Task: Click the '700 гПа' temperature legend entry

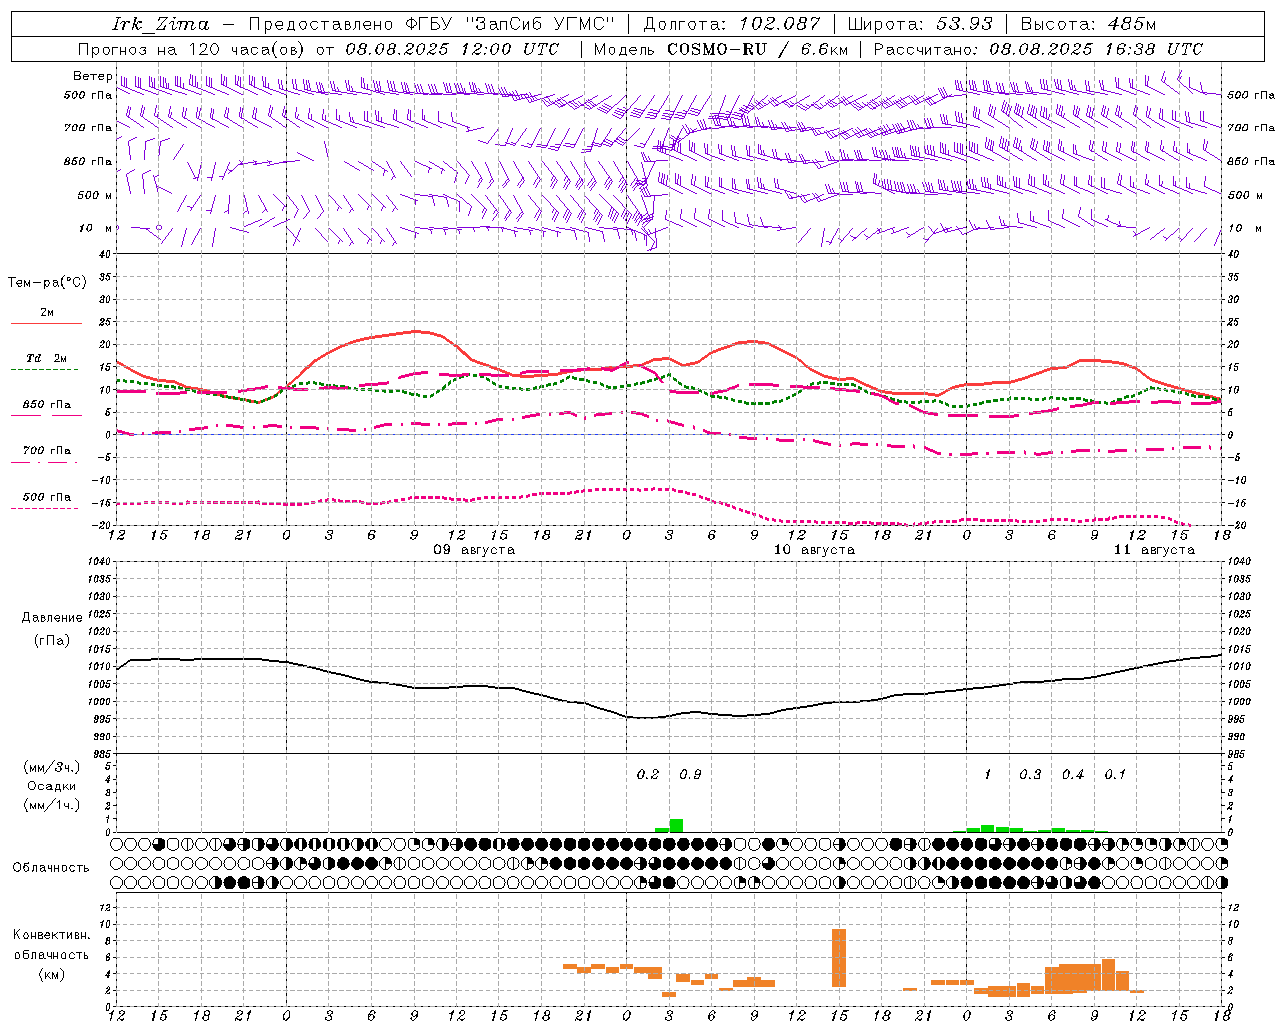Action: coord(47,450)
